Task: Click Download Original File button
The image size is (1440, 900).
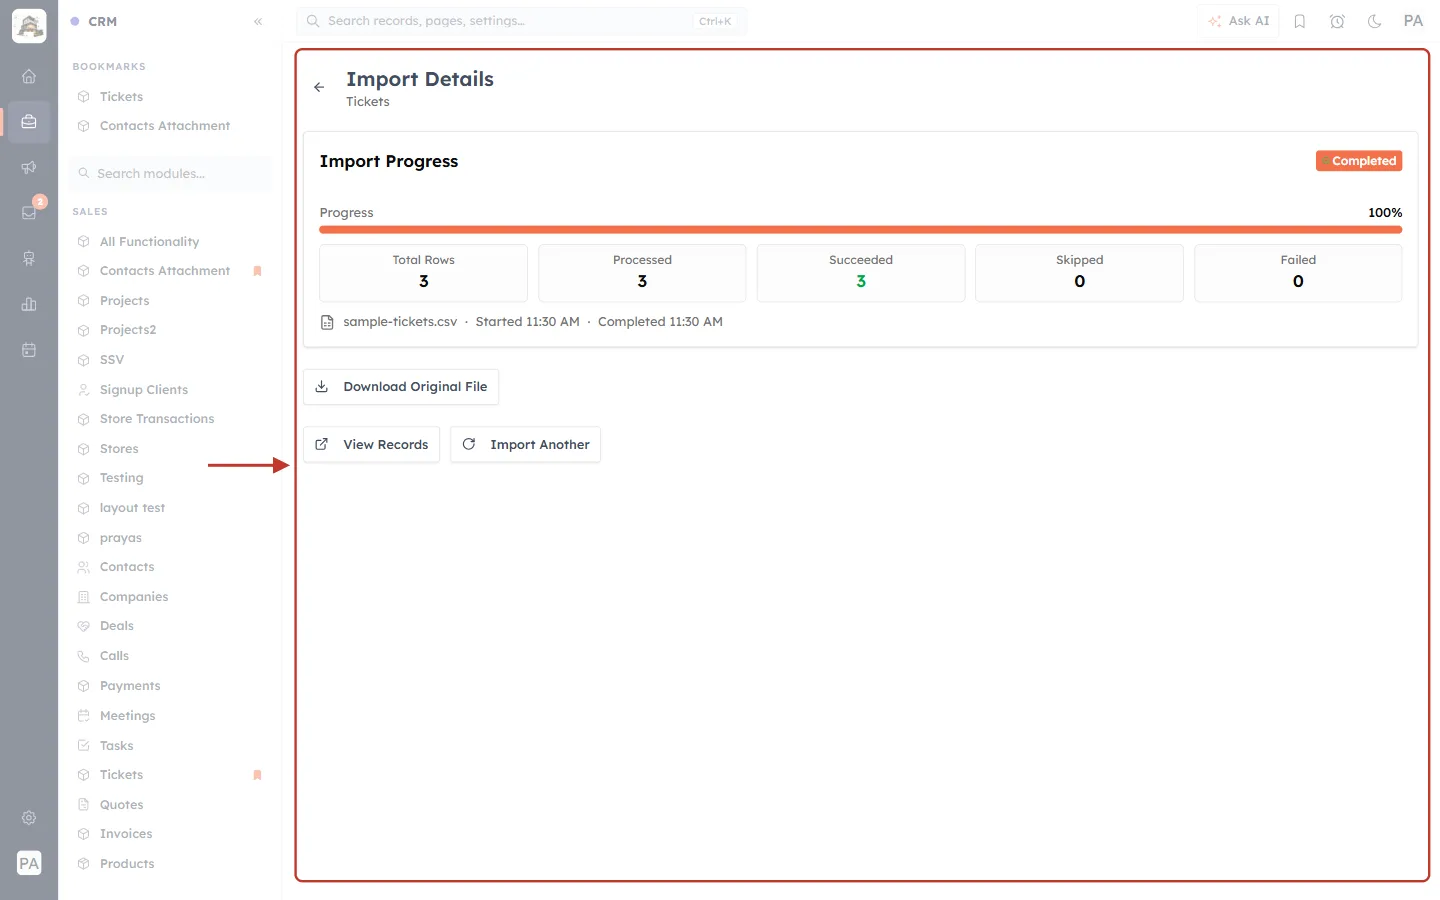Action: coord(401,387)
